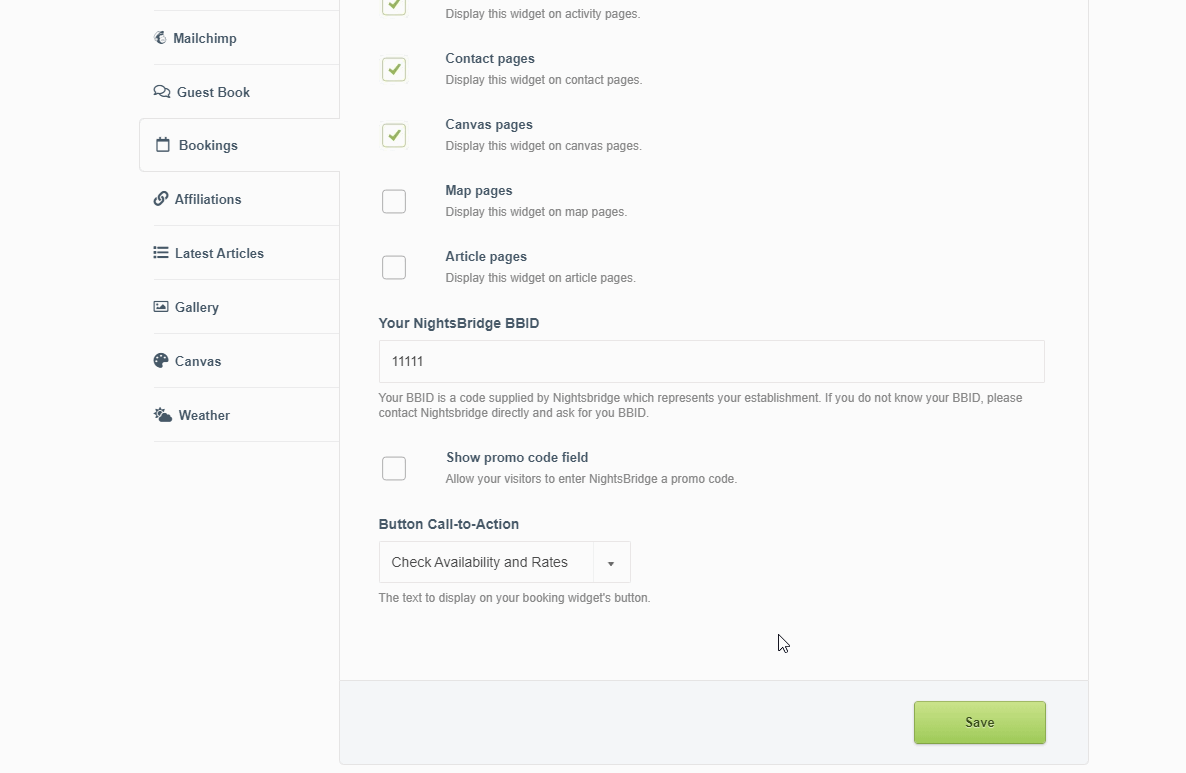Click the Bookings calendar icon
Screen dimensions: 1186x773
pyautogui.click(x=163, y=145)
